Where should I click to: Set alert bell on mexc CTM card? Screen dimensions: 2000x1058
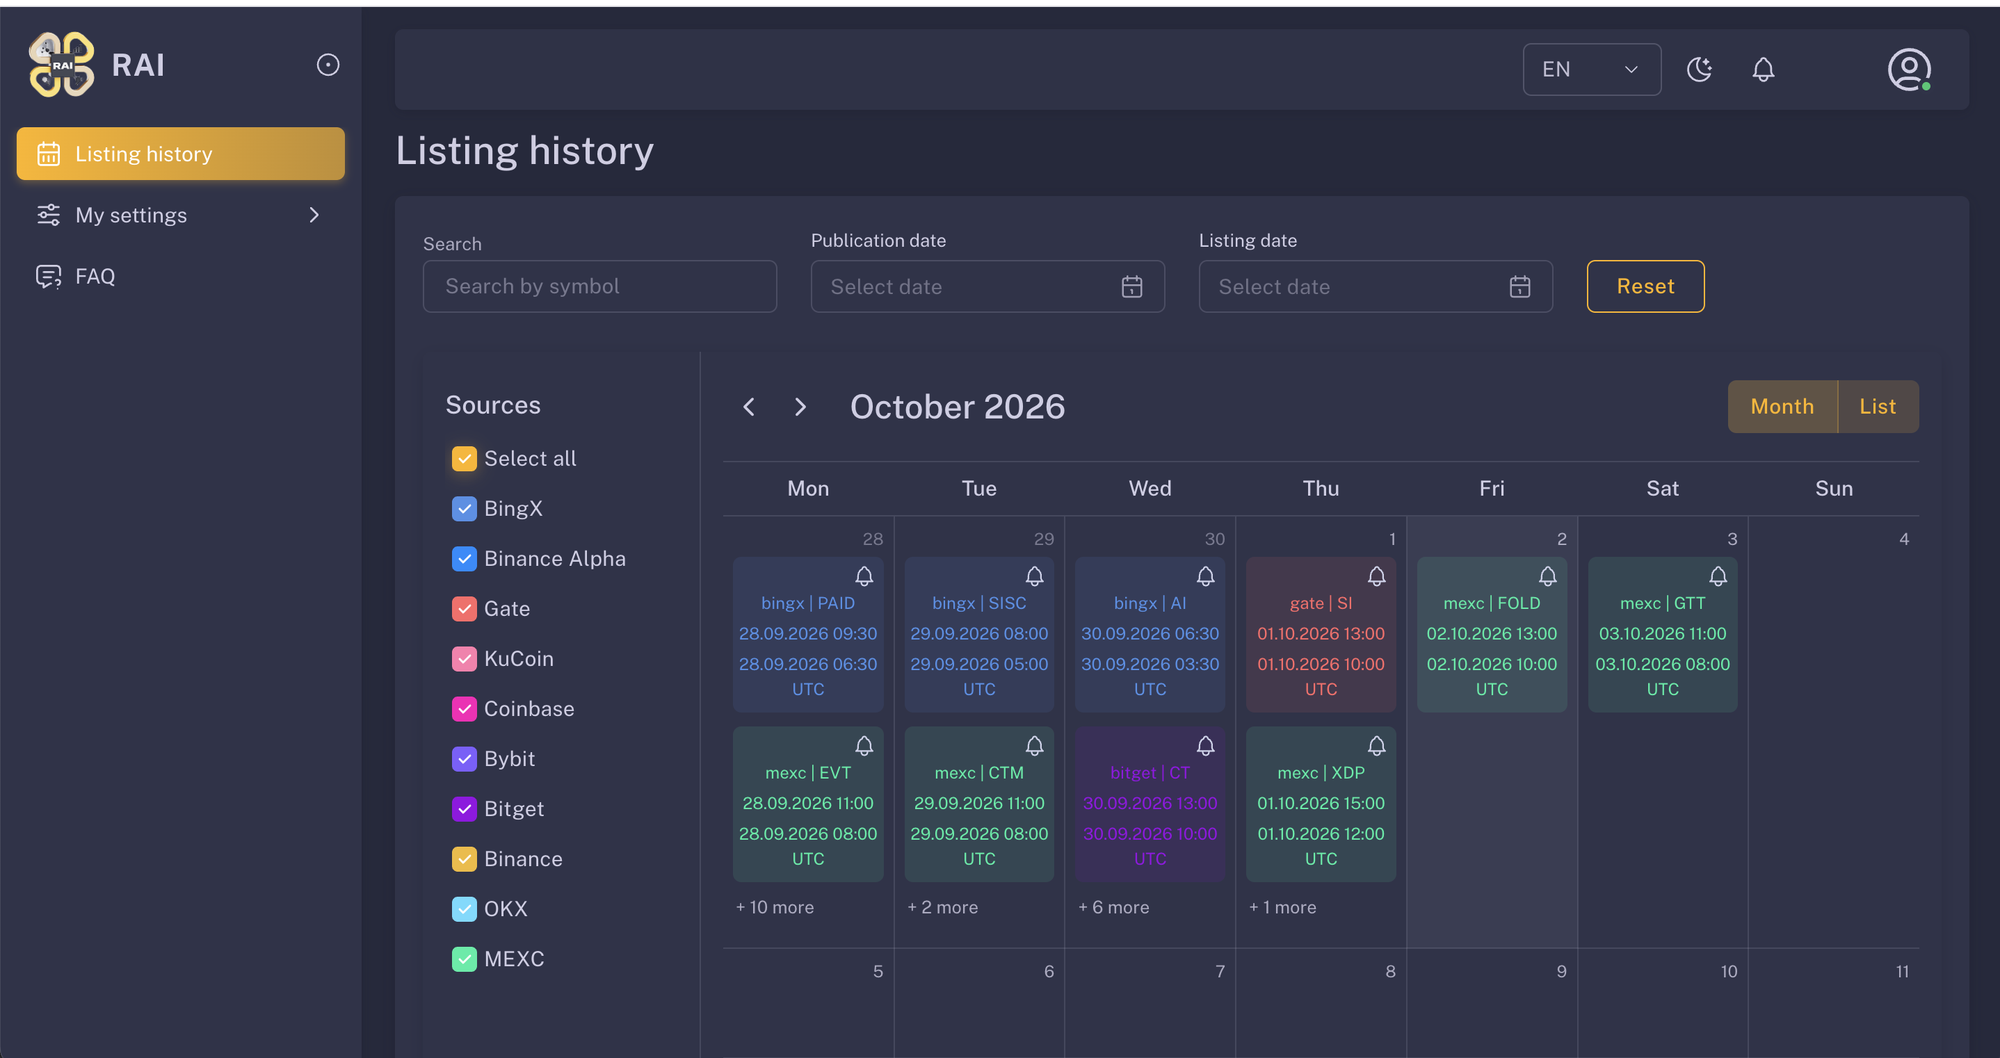(x=1035, y=746)
